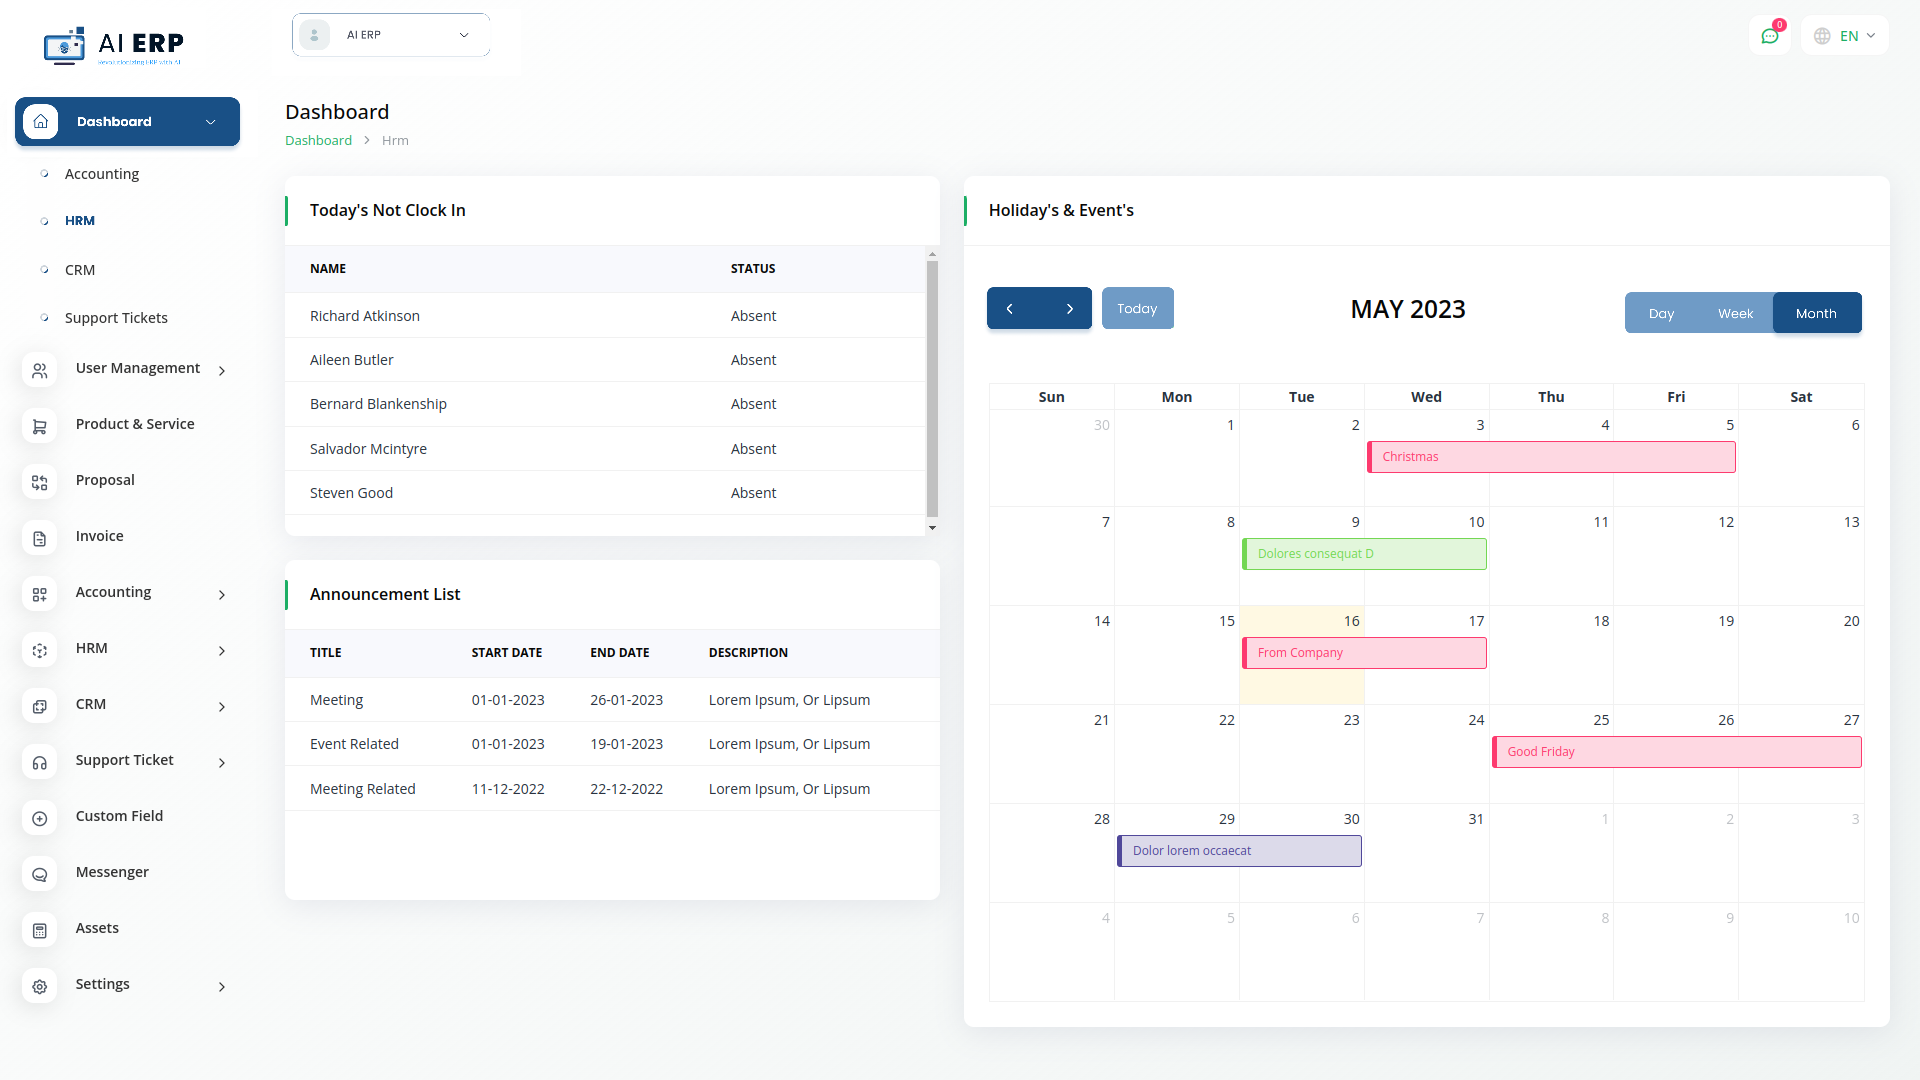Click the pink Christmas event bar

tap(1550, 457)
